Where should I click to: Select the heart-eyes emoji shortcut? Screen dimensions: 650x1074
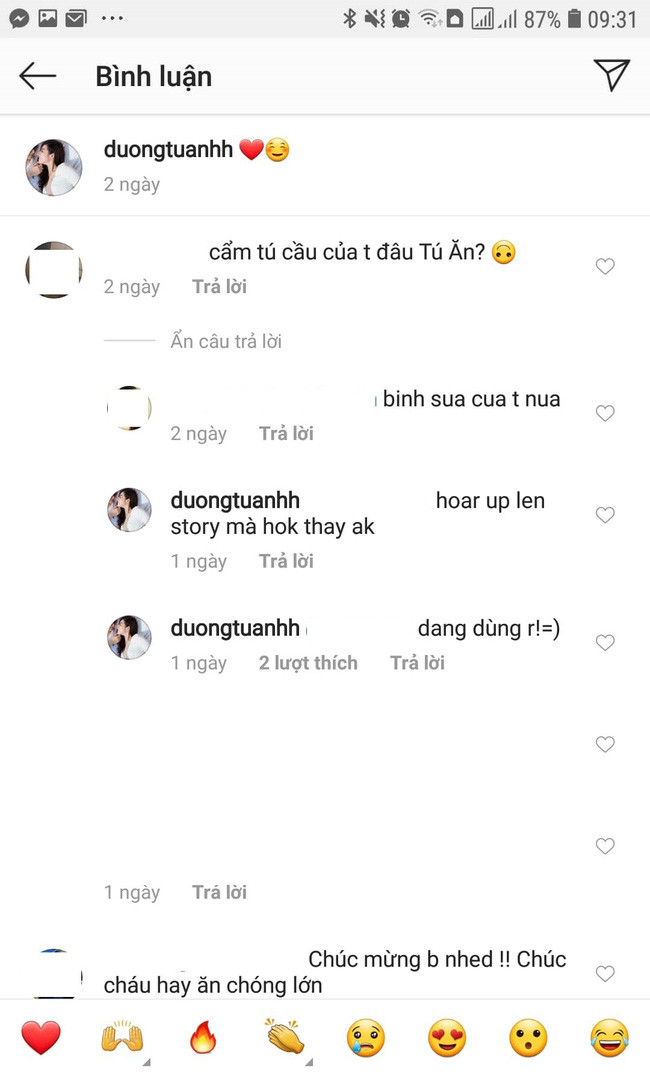(x=446, y=1038)
